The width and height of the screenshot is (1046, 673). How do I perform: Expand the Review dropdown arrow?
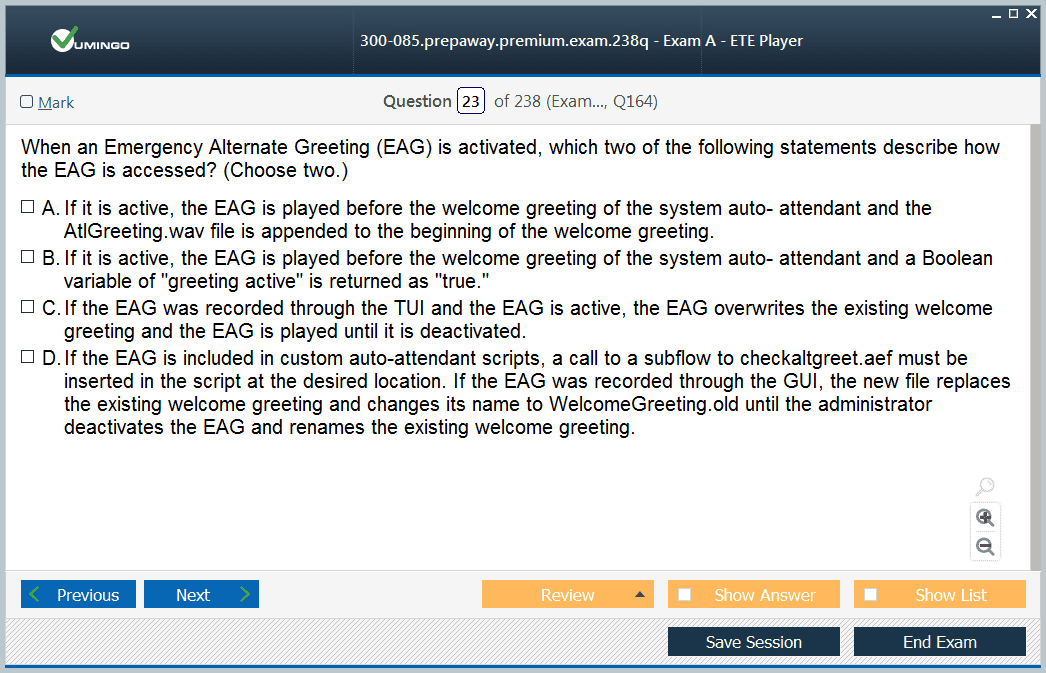640,594
